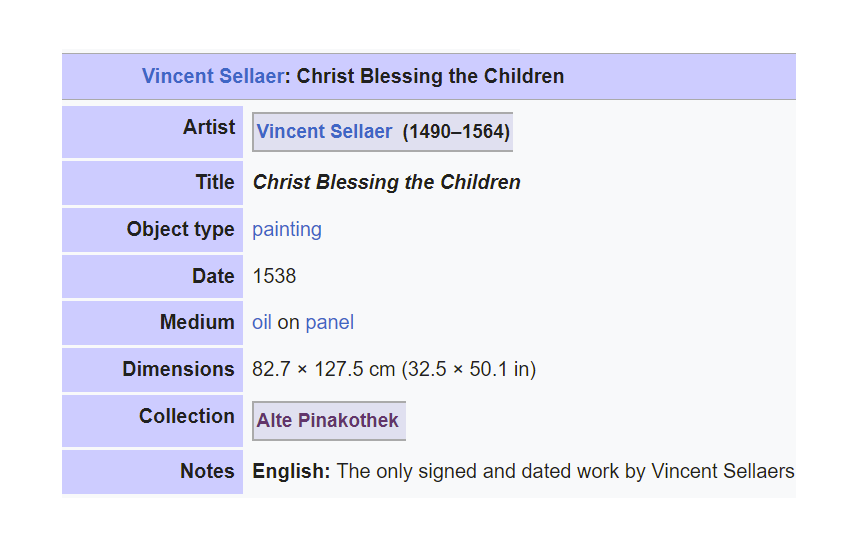Click the Collection row label
Screen dimensions: 856x551
point(187,416)
